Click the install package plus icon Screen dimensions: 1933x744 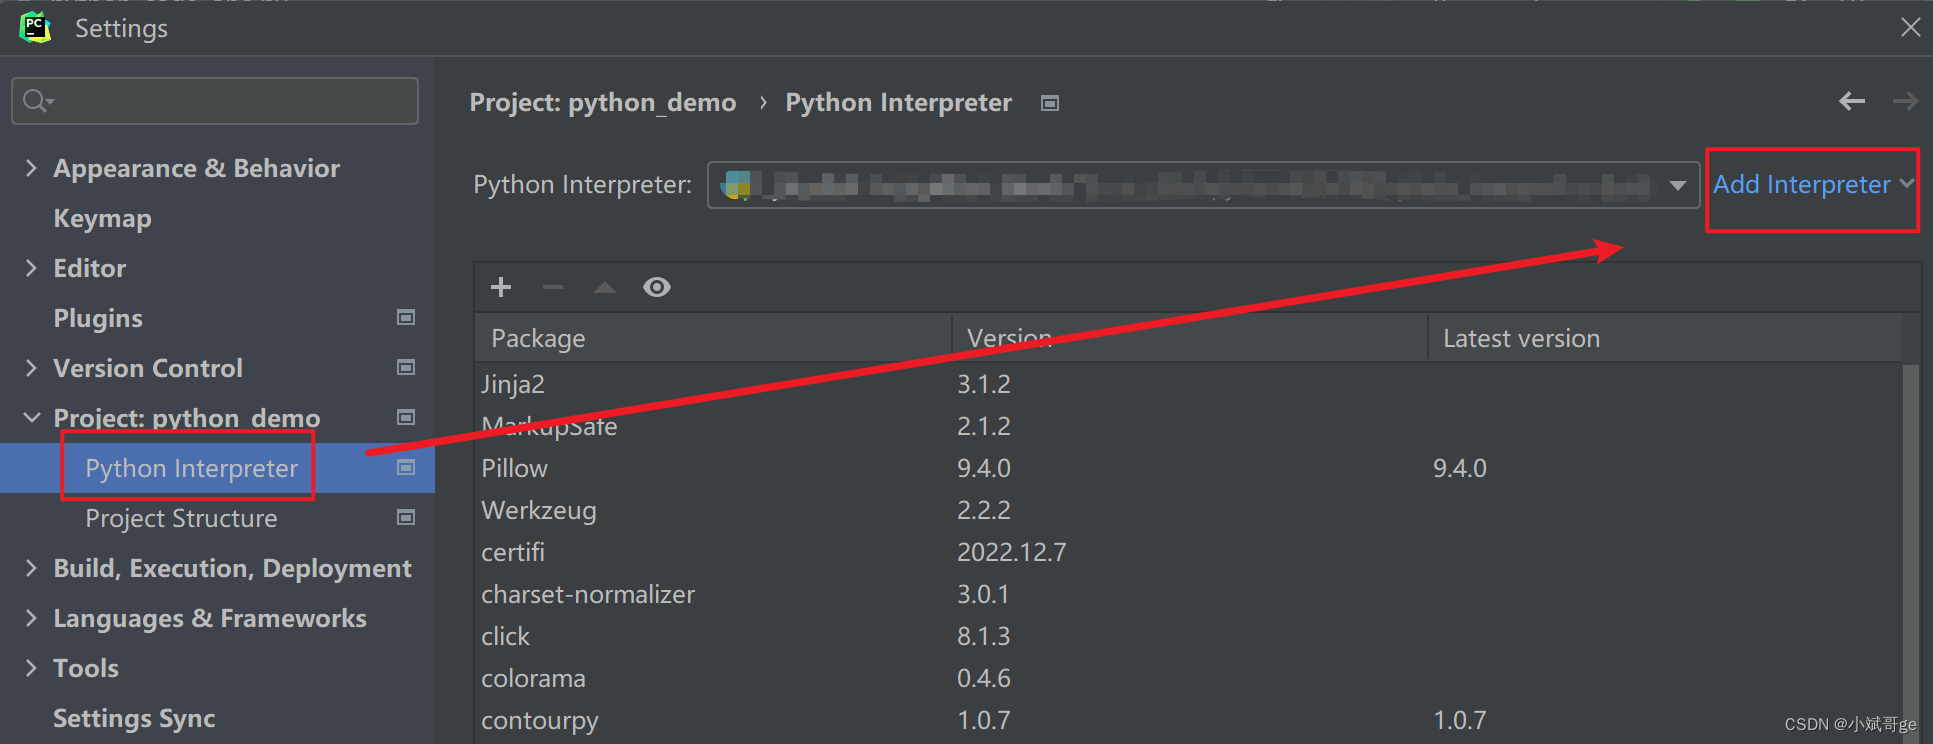point(501,288)
